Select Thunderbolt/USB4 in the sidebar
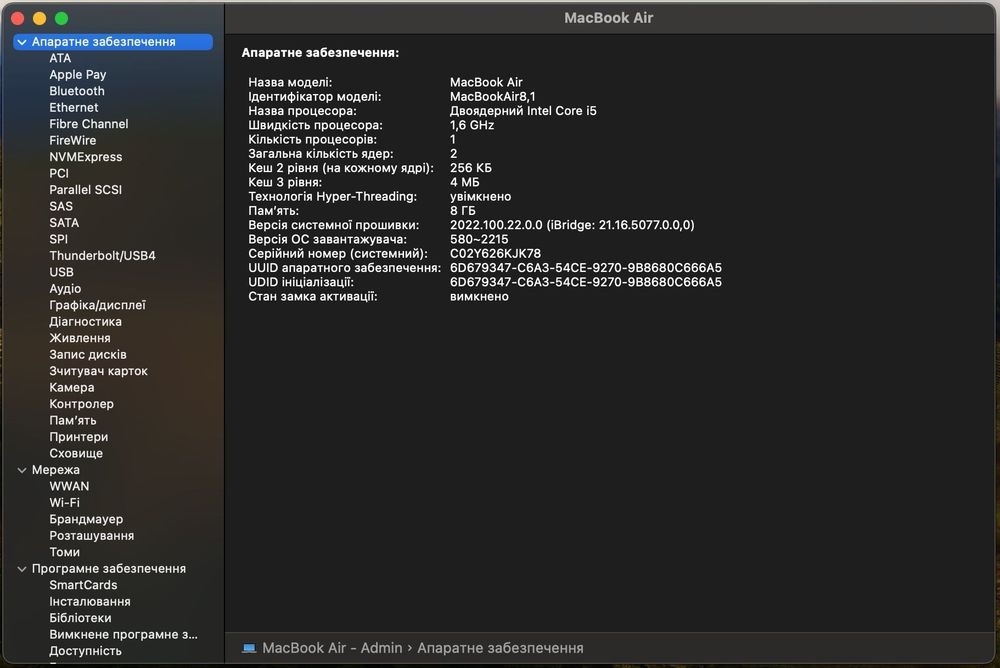1000x668 pixels. (103, 256)
